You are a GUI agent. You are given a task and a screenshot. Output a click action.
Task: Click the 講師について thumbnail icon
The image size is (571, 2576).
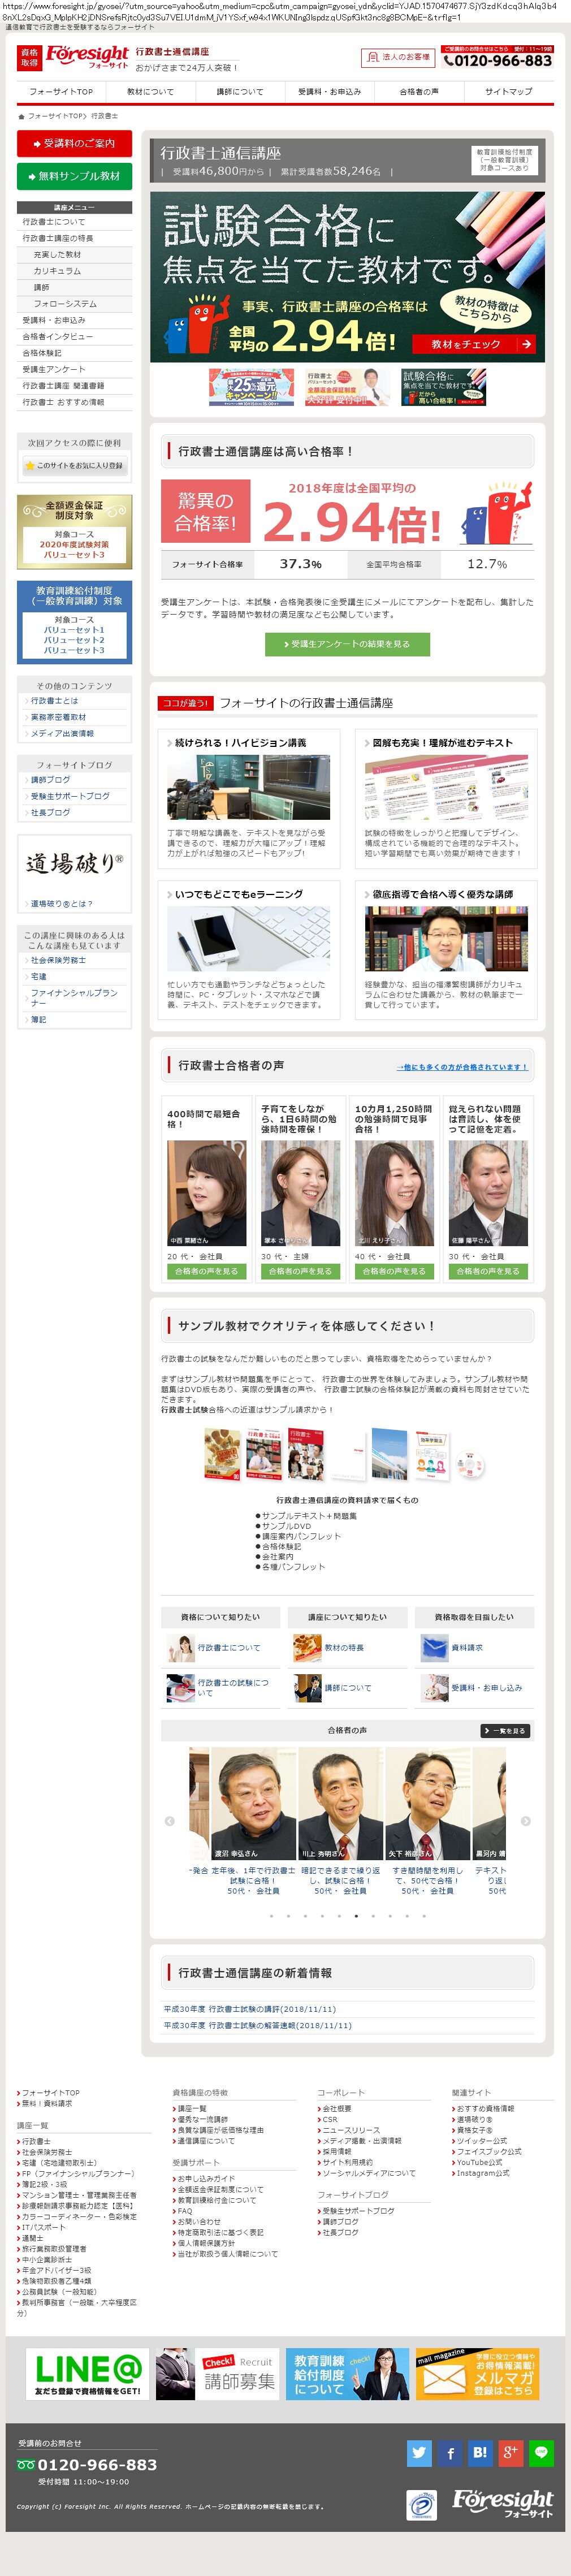[307, 1687]
